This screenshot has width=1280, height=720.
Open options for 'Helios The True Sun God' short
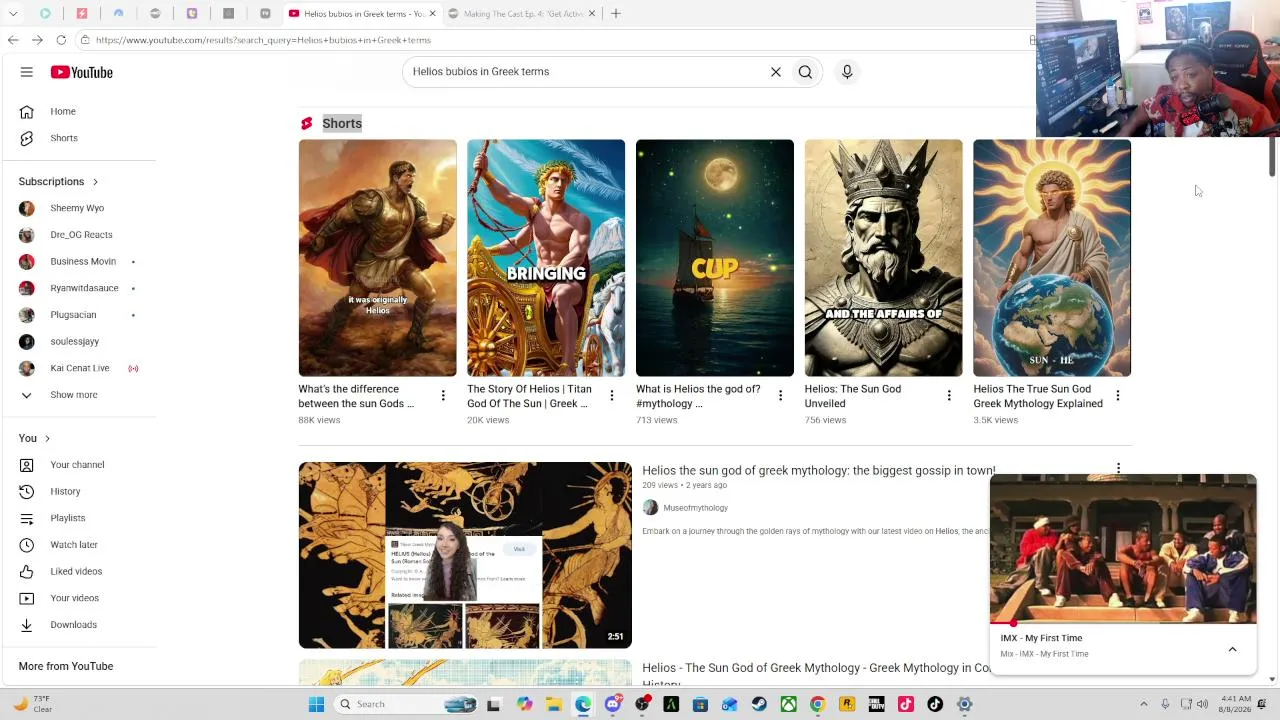pyautogui.click(x=1118, y=396)
